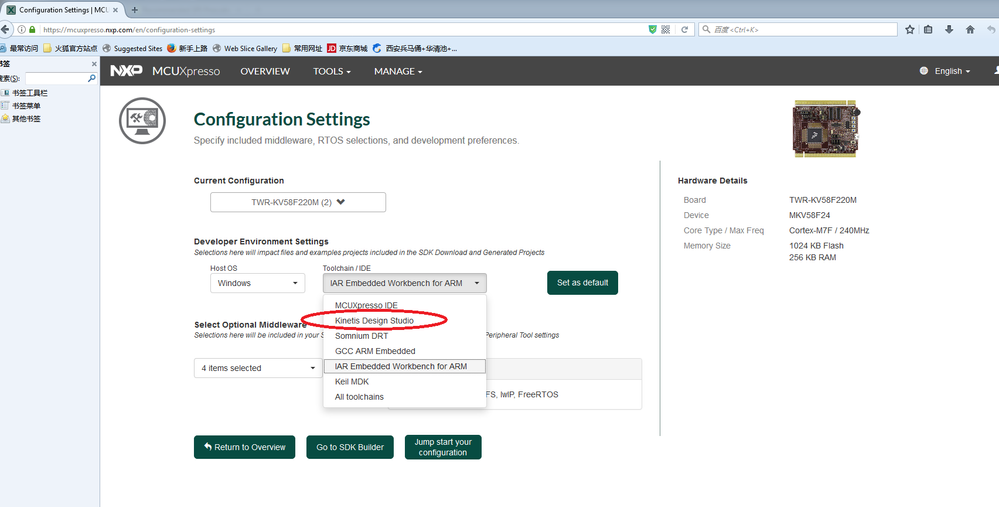The height and width of the screenshot is (507, 999).
Task: Choose Somnium DRT toolchain option
Action: (x=405, y=336)
